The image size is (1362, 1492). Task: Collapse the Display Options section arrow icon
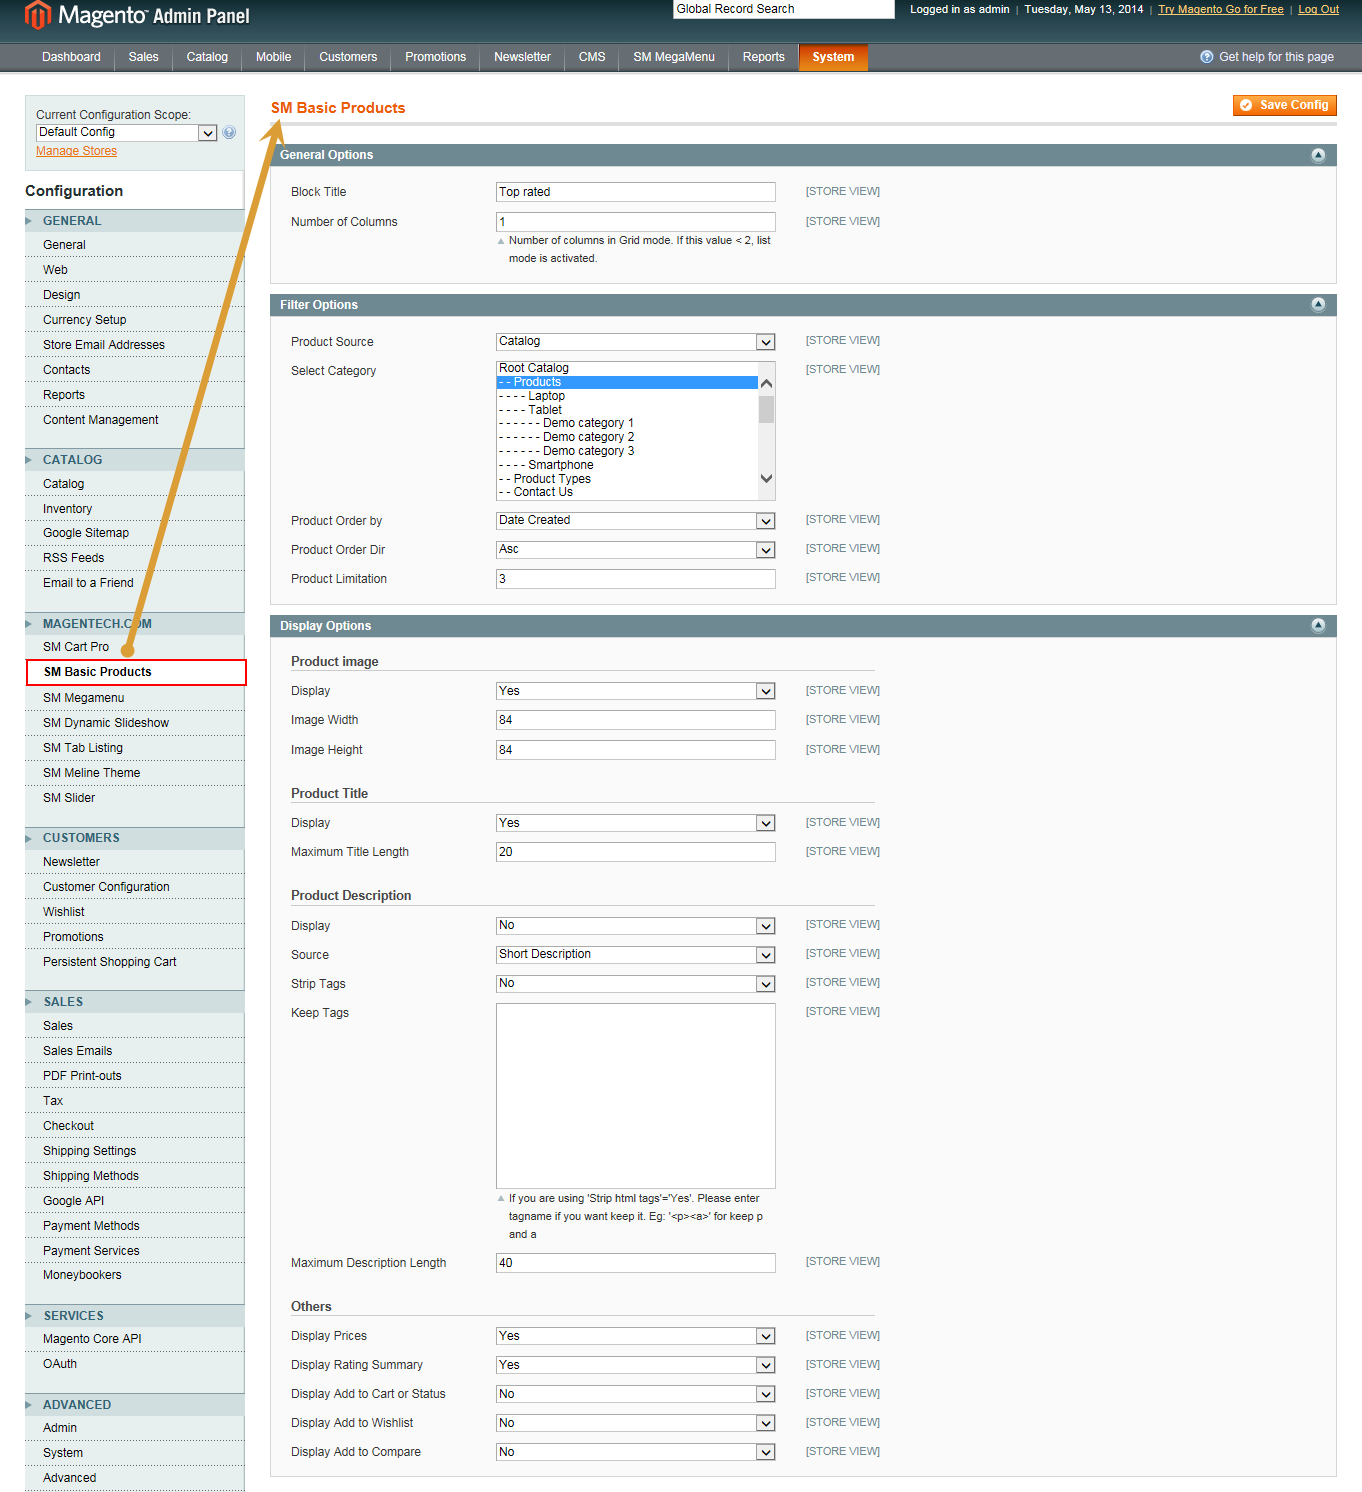1318,626
